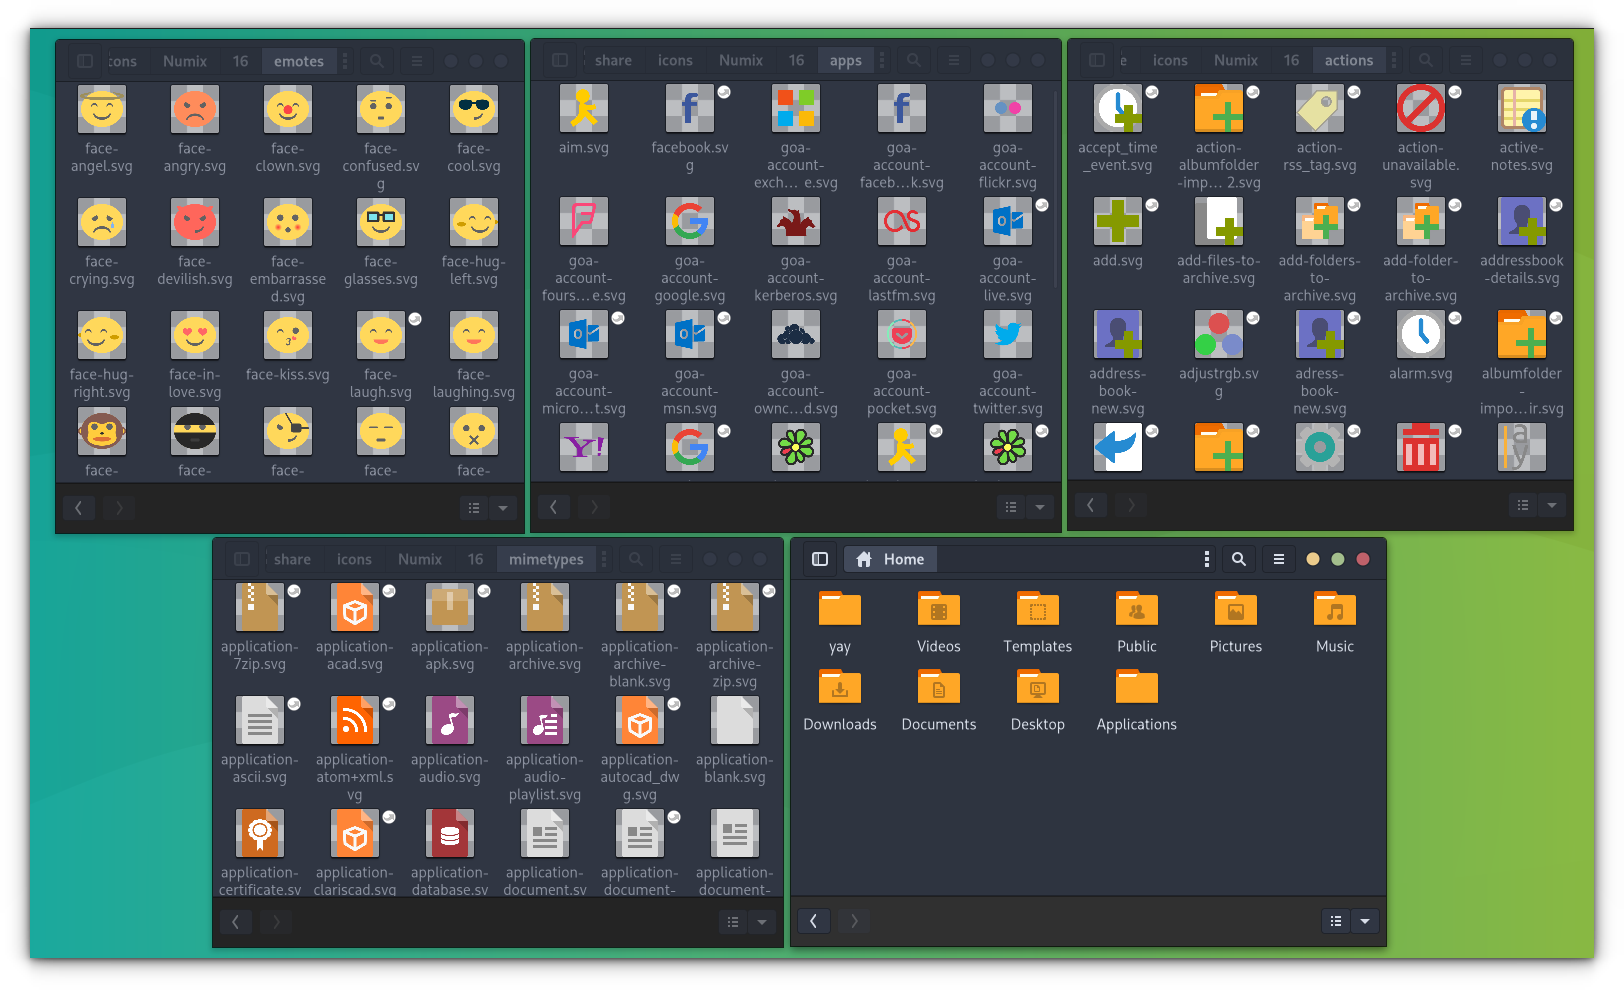
Task: Click the face-cool.svg sunglasses icon
Action: 474,109
